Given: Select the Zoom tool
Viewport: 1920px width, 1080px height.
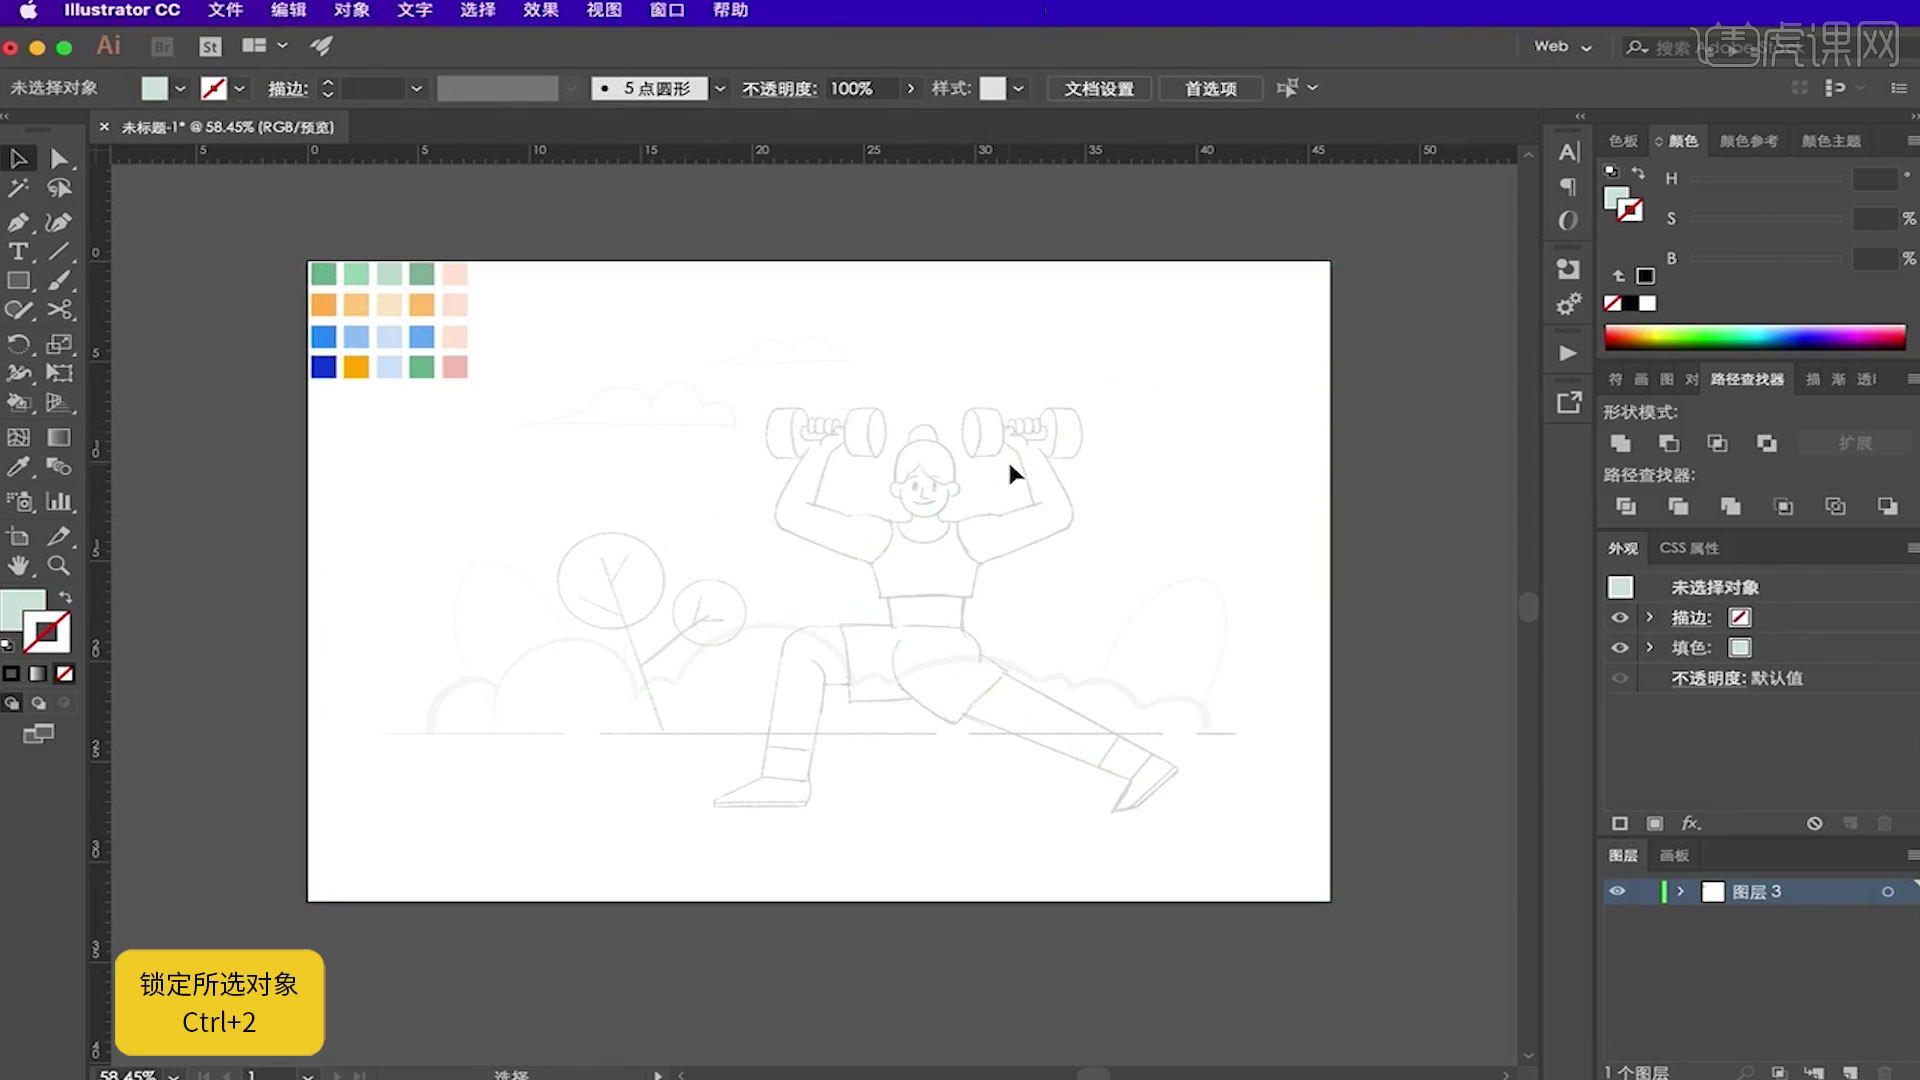Looking at the screenshot, I should pos(59,566).
